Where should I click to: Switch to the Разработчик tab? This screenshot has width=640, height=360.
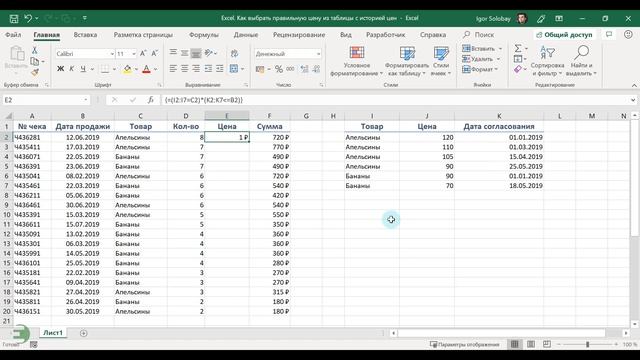click(x=385, y=35)
